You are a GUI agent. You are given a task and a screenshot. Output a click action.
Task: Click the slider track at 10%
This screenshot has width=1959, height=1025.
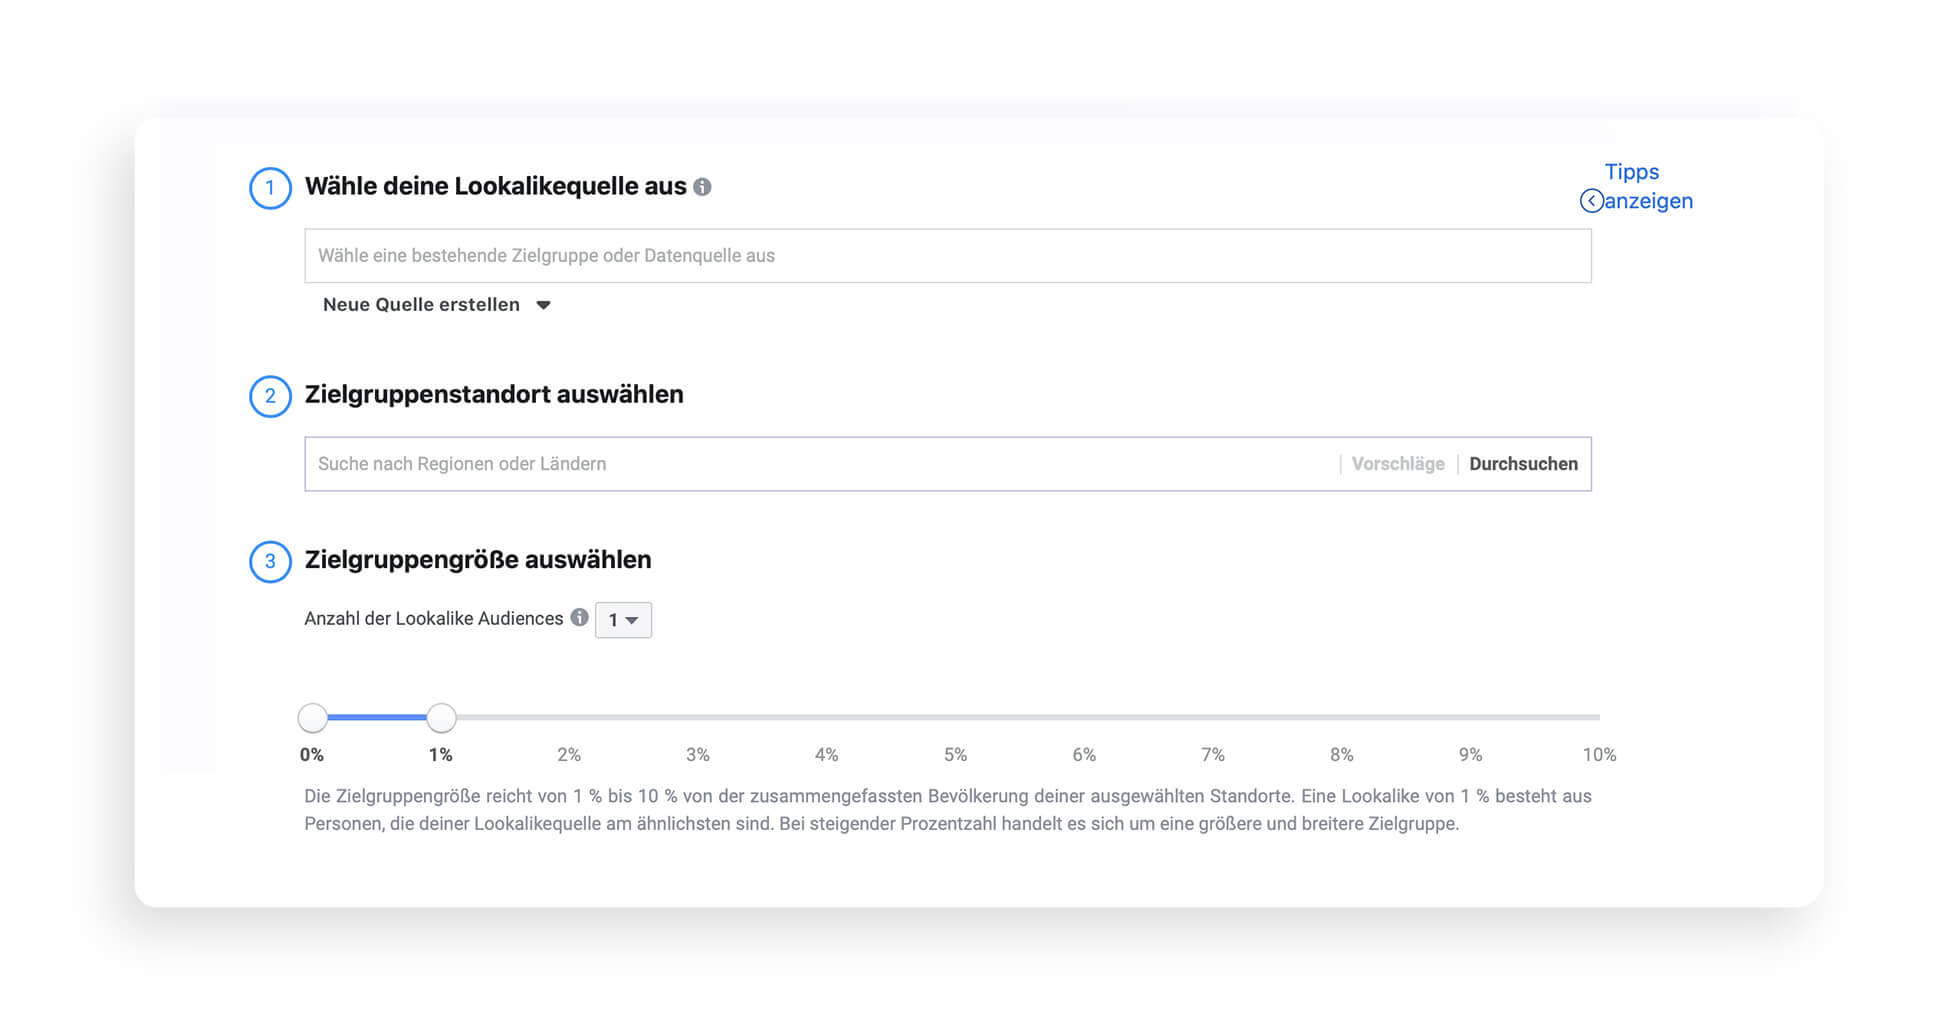[x=1597, y=717]
